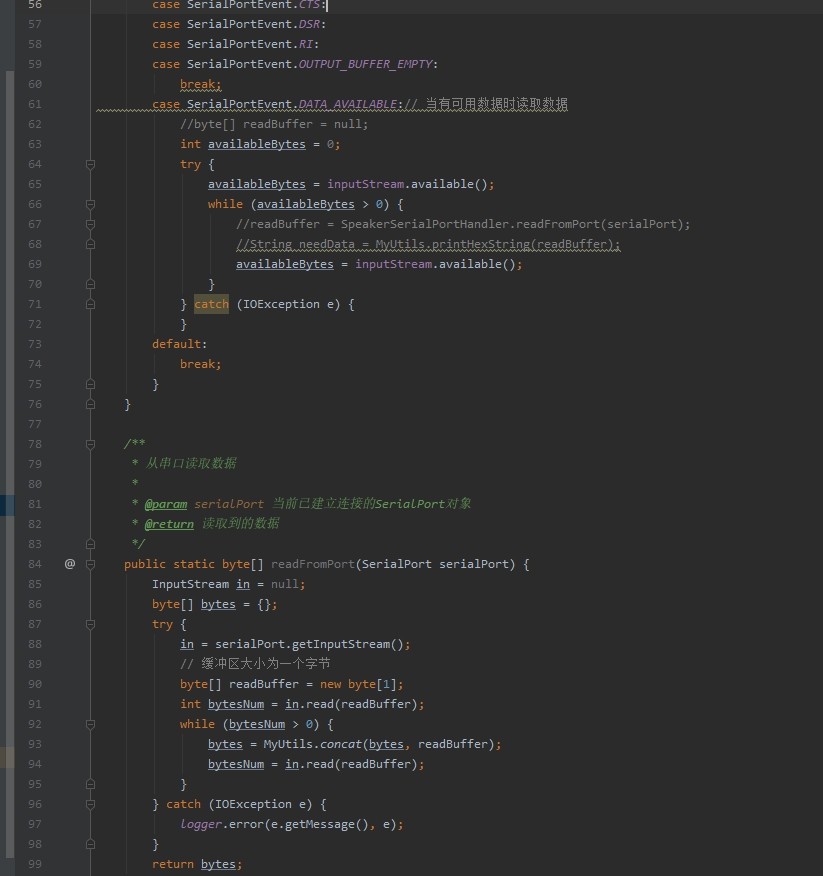Fold the while loop at line 92
The image size is (823, 876).
(91, 724)
